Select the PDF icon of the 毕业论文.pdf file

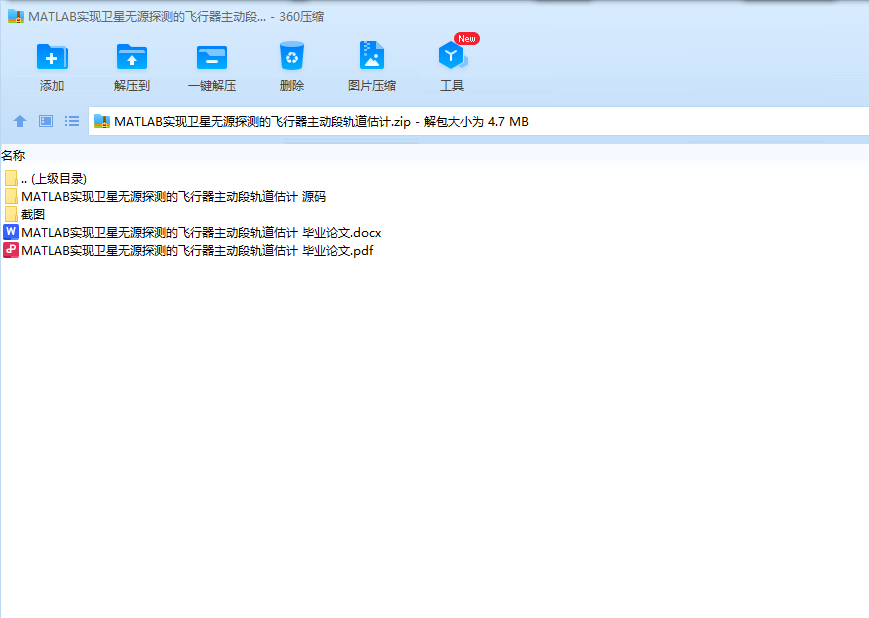tap(11, 251)
